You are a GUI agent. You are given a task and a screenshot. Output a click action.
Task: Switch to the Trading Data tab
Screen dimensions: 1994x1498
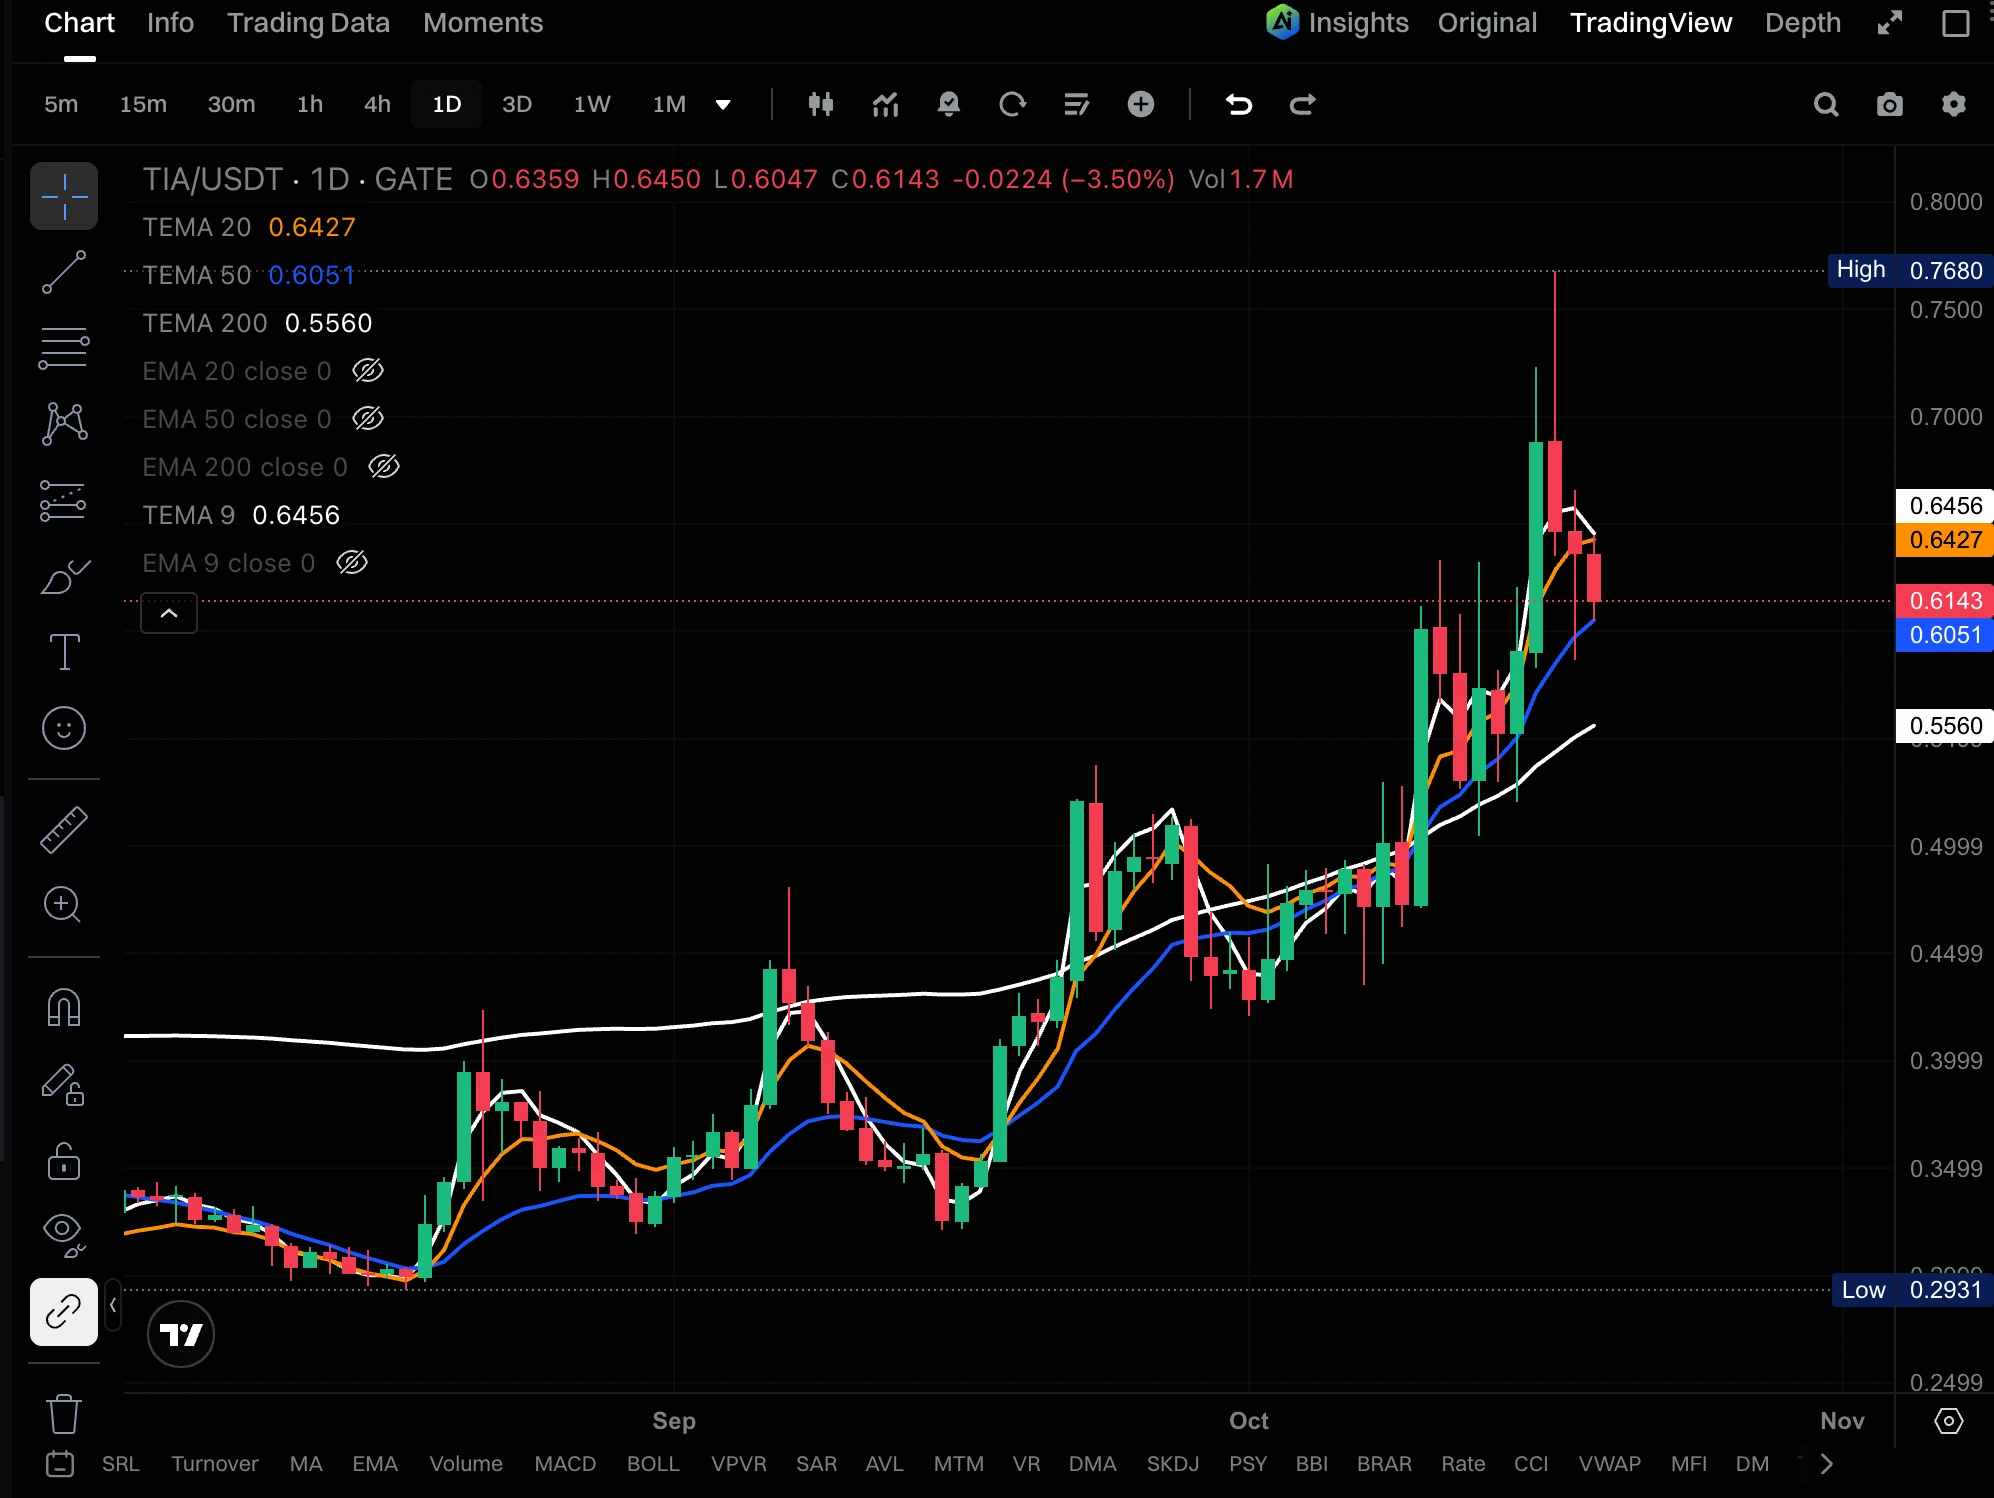pos(308,23)
